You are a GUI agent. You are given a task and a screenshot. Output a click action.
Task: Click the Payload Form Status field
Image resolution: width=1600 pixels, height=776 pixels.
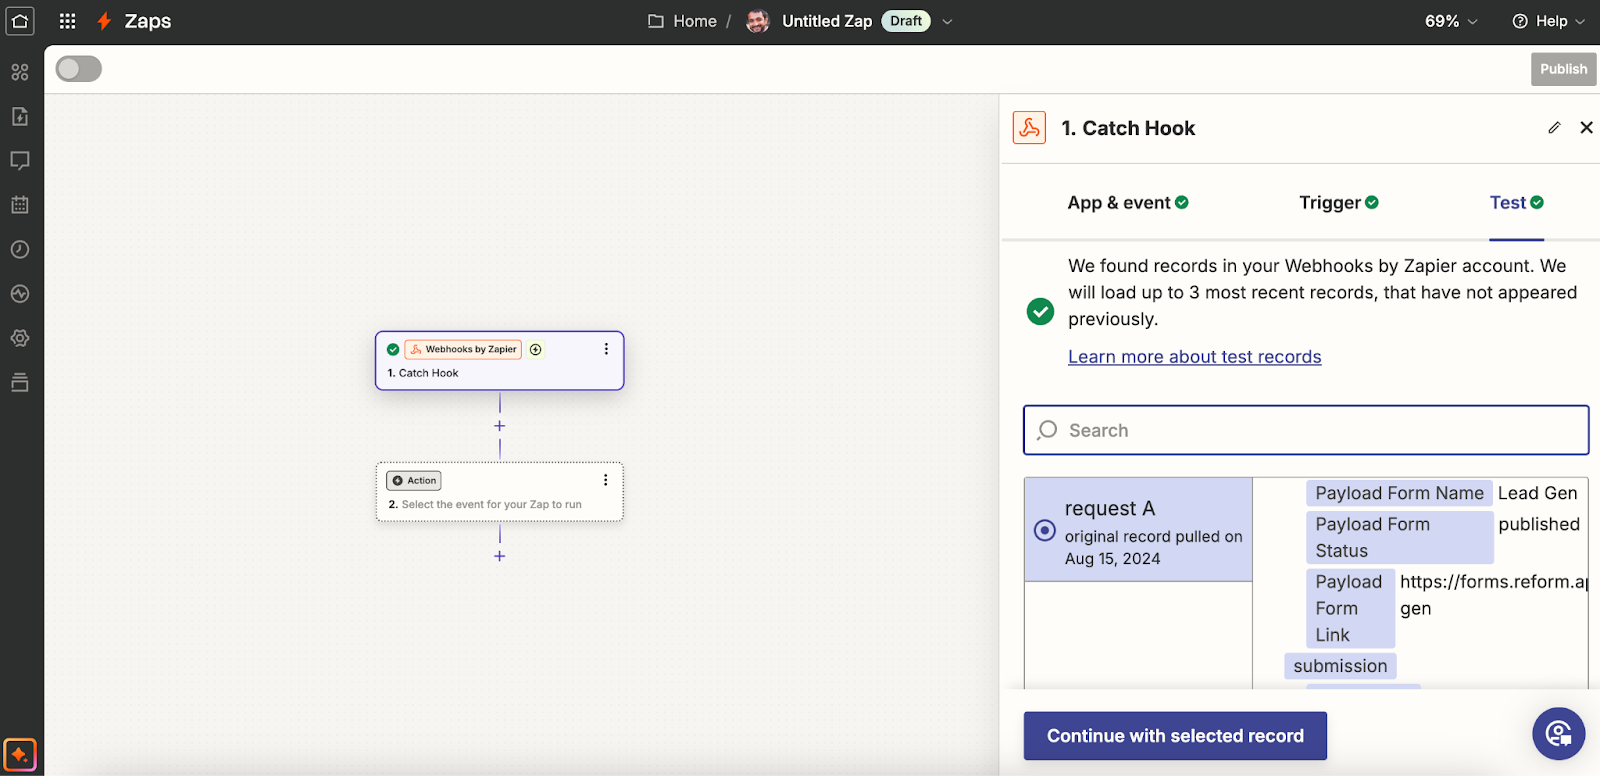tap(1399, 537)
